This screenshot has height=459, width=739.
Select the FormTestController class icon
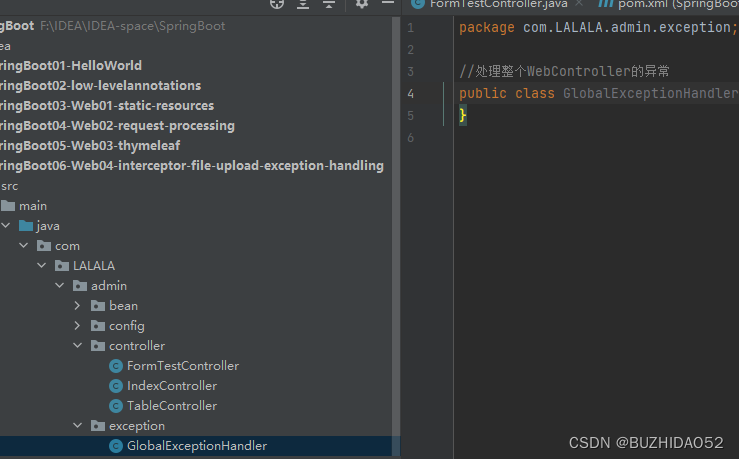(116, 366)
